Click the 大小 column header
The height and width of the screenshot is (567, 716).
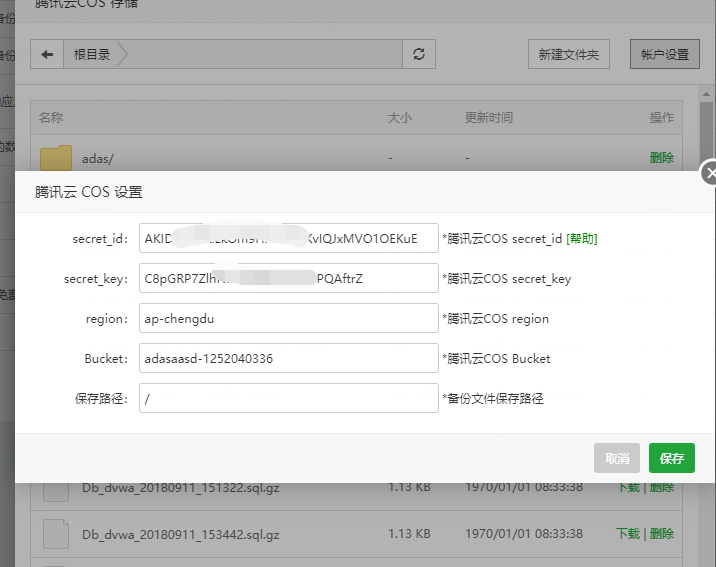click(400, 118)
